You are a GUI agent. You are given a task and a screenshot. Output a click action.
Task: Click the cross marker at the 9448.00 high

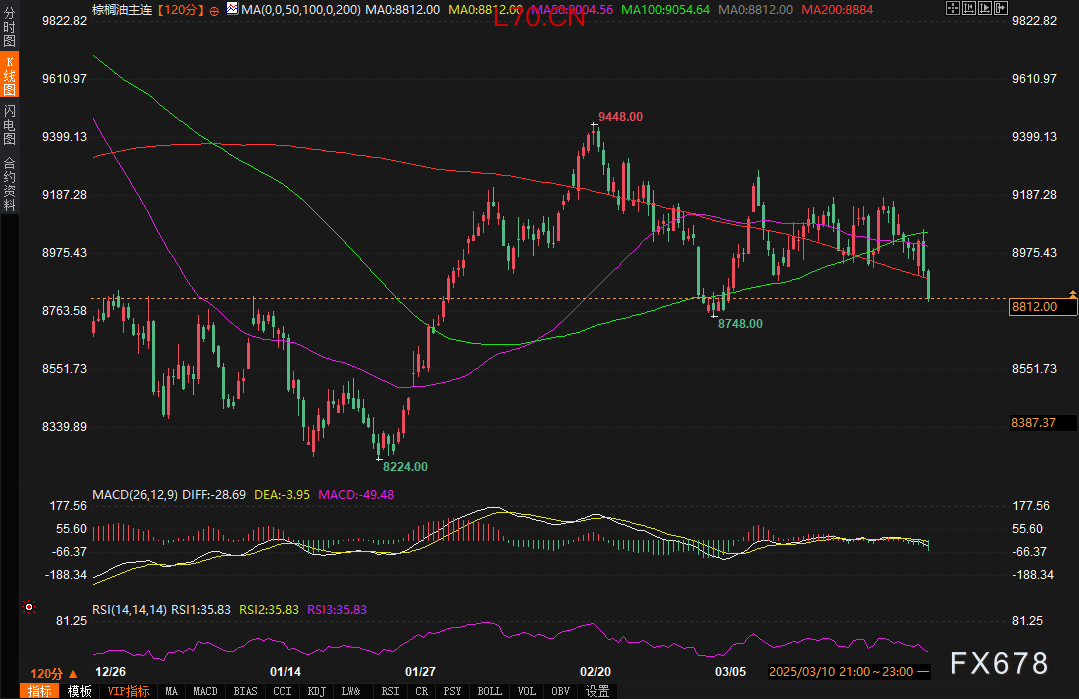tap(594, 125)
